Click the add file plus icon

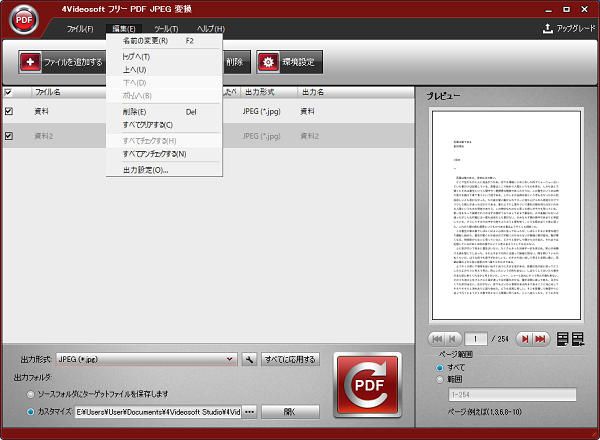[x=31, y=62]
